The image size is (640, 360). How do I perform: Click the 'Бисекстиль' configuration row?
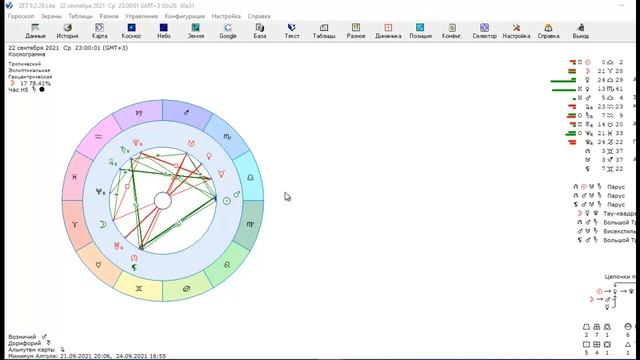click(x=608, y=231)
